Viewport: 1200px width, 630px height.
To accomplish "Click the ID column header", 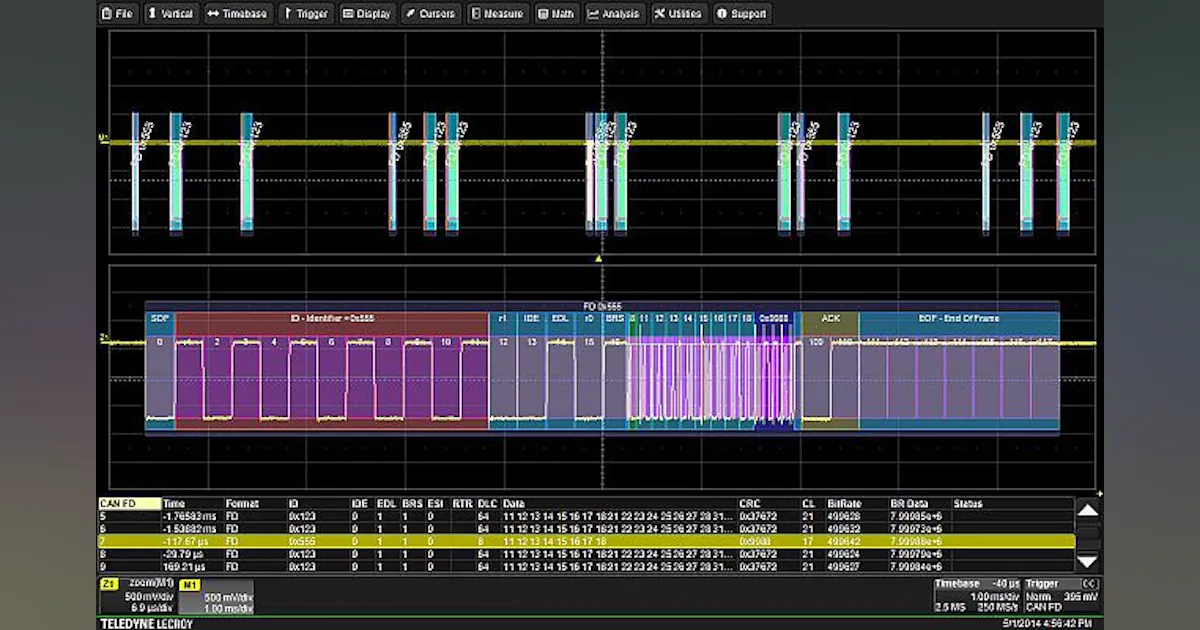I will (293, 504).
